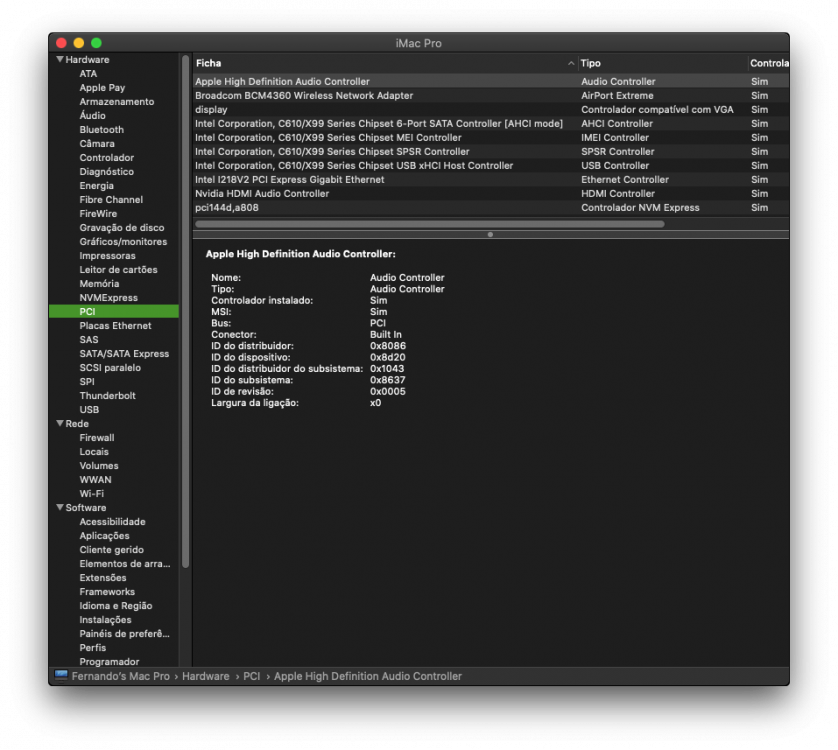Select SATA/SATA Express in the sidebar

(x=124, y=353)
